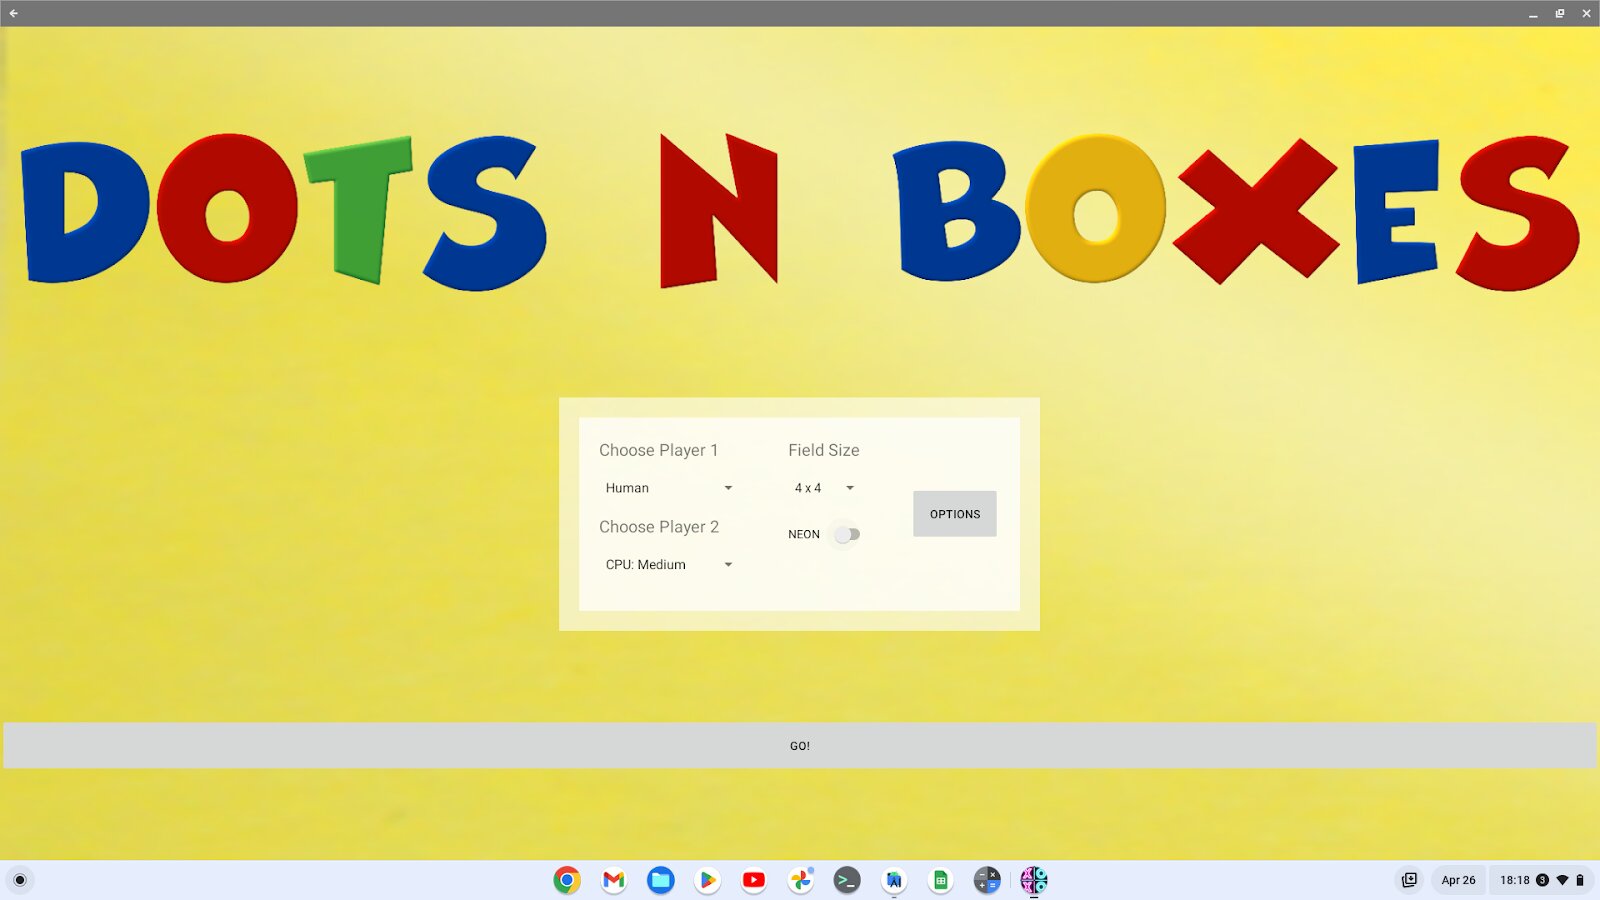1600x900 pixels.
Task: Open Android Studio from shelf
Action: point(894,880)
